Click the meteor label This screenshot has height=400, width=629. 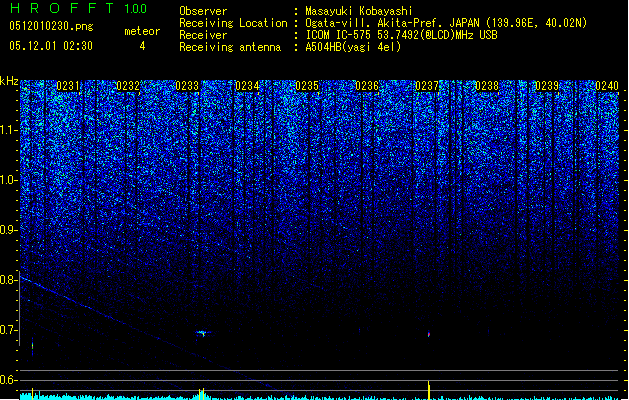click(142, 31)
